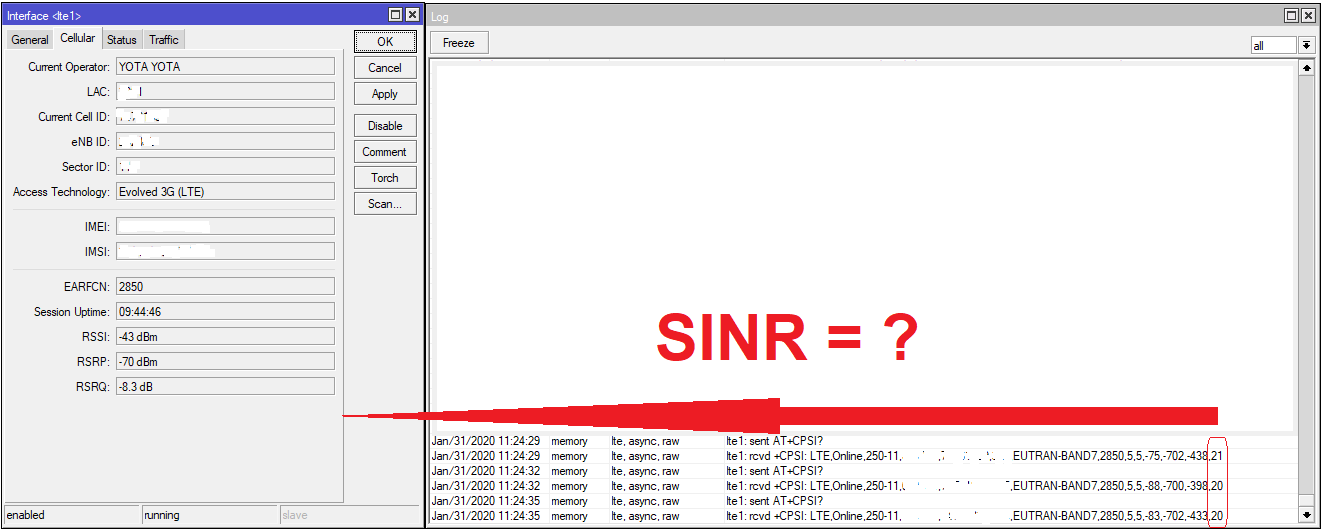Start a cellular Scan
The height and width of the screenshot is (530, 1323).
(385, 204)
